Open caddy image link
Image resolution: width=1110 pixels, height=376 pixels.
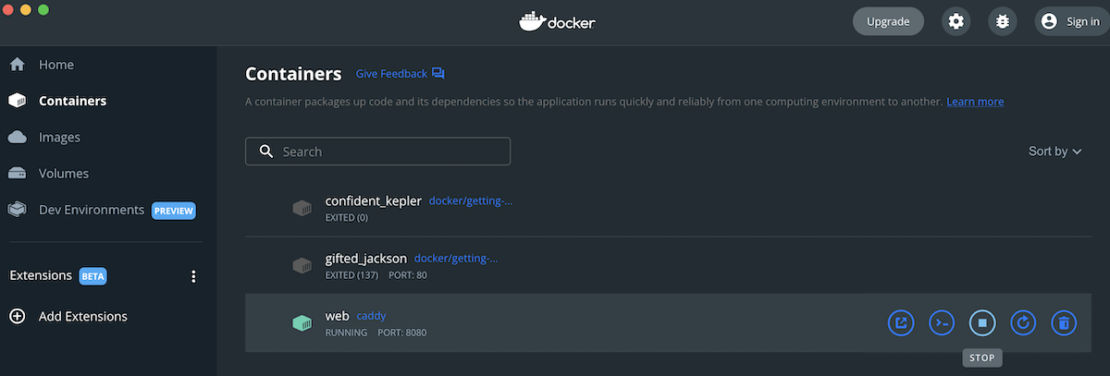pyautogui.click(x=371, y=316)
